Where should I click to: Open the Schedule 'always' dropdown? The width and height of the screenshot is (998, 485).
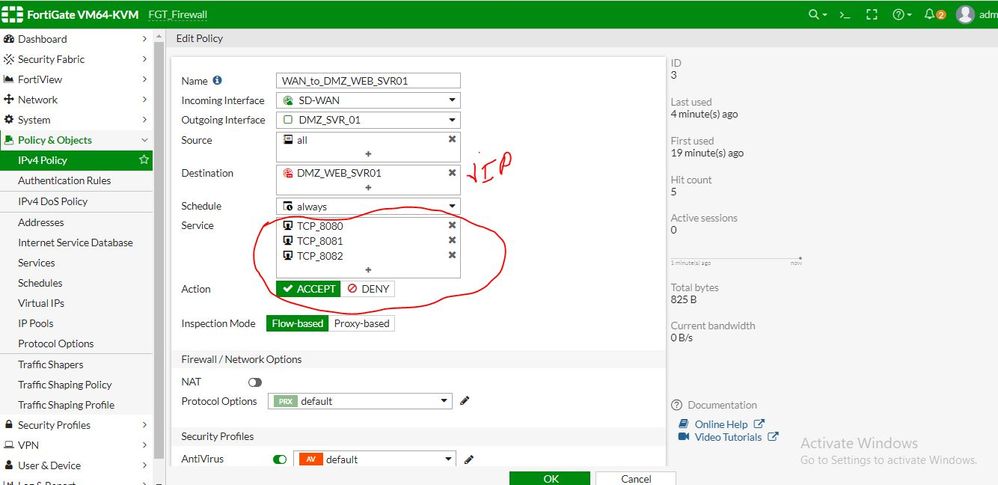[368, 206]
